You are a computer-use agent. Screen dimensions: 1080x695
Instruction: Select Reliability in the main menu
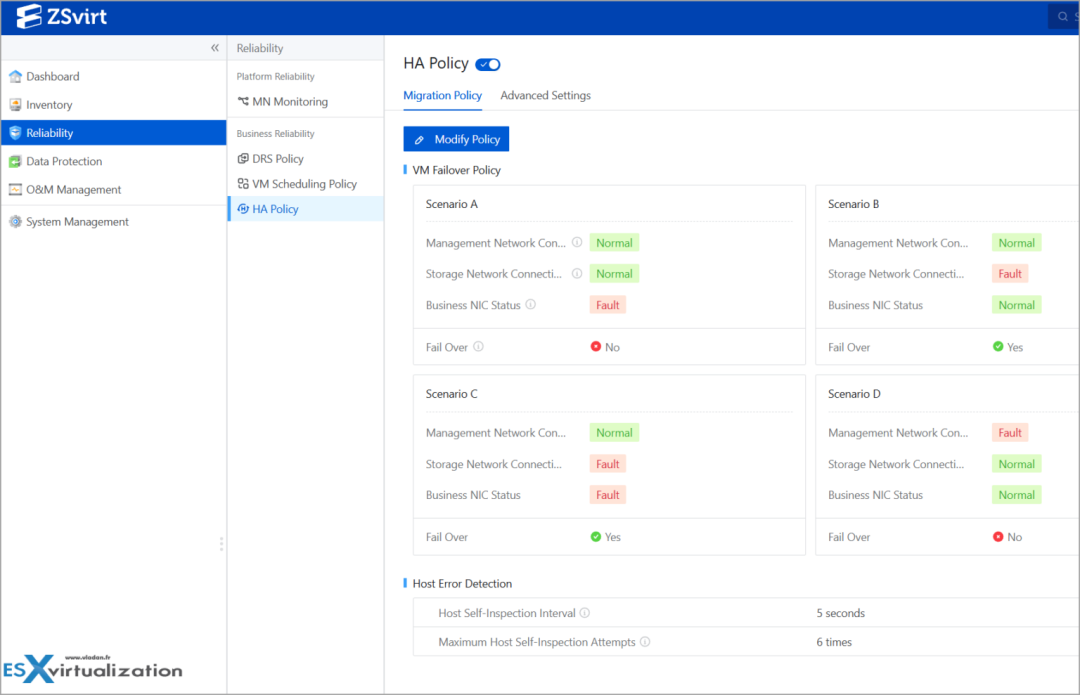point(114,133)
